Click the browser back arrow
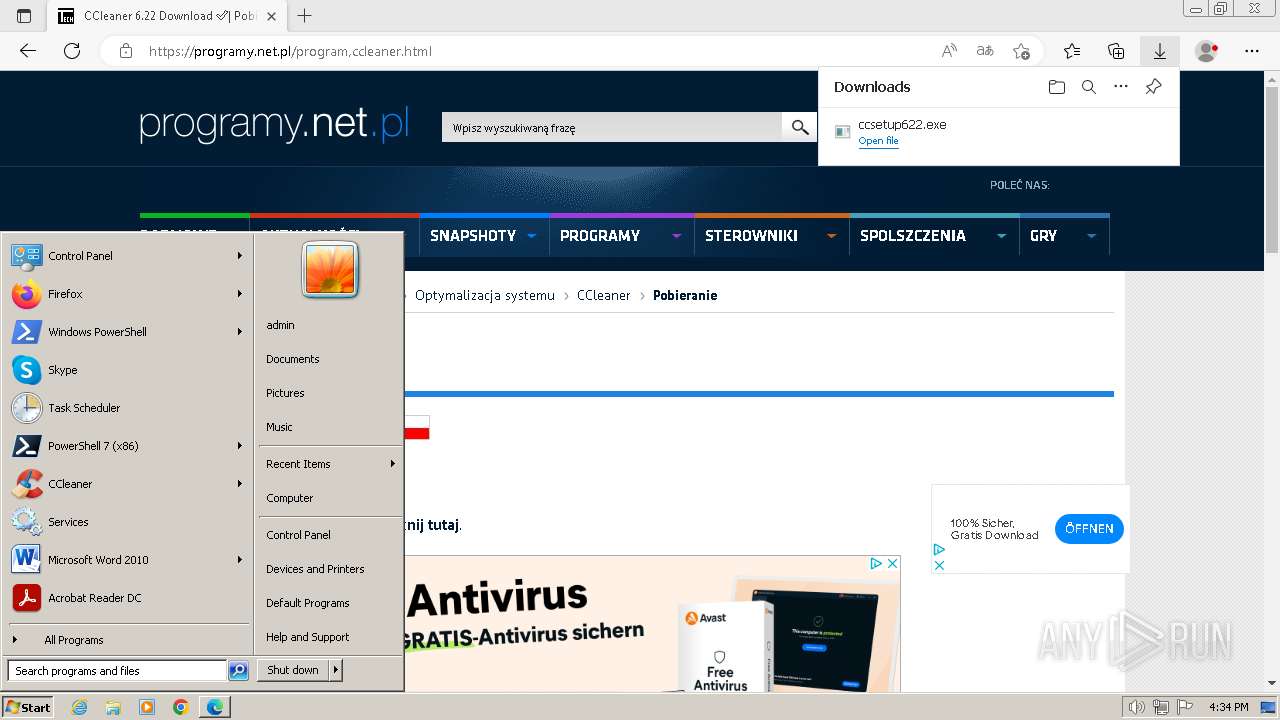Screen dimensions: 1280x720 28,51
